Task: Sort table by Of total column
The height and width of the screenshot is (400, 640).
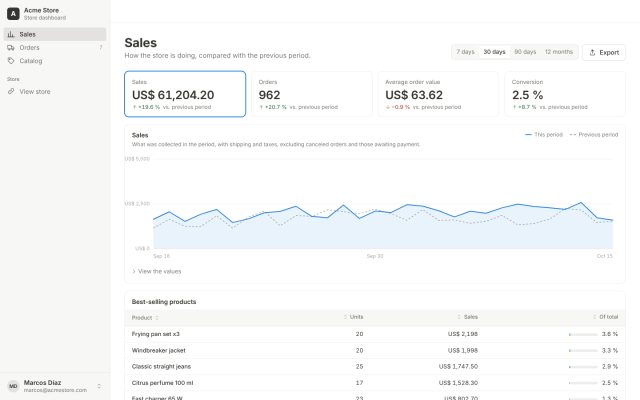Action: click(606, 317)
